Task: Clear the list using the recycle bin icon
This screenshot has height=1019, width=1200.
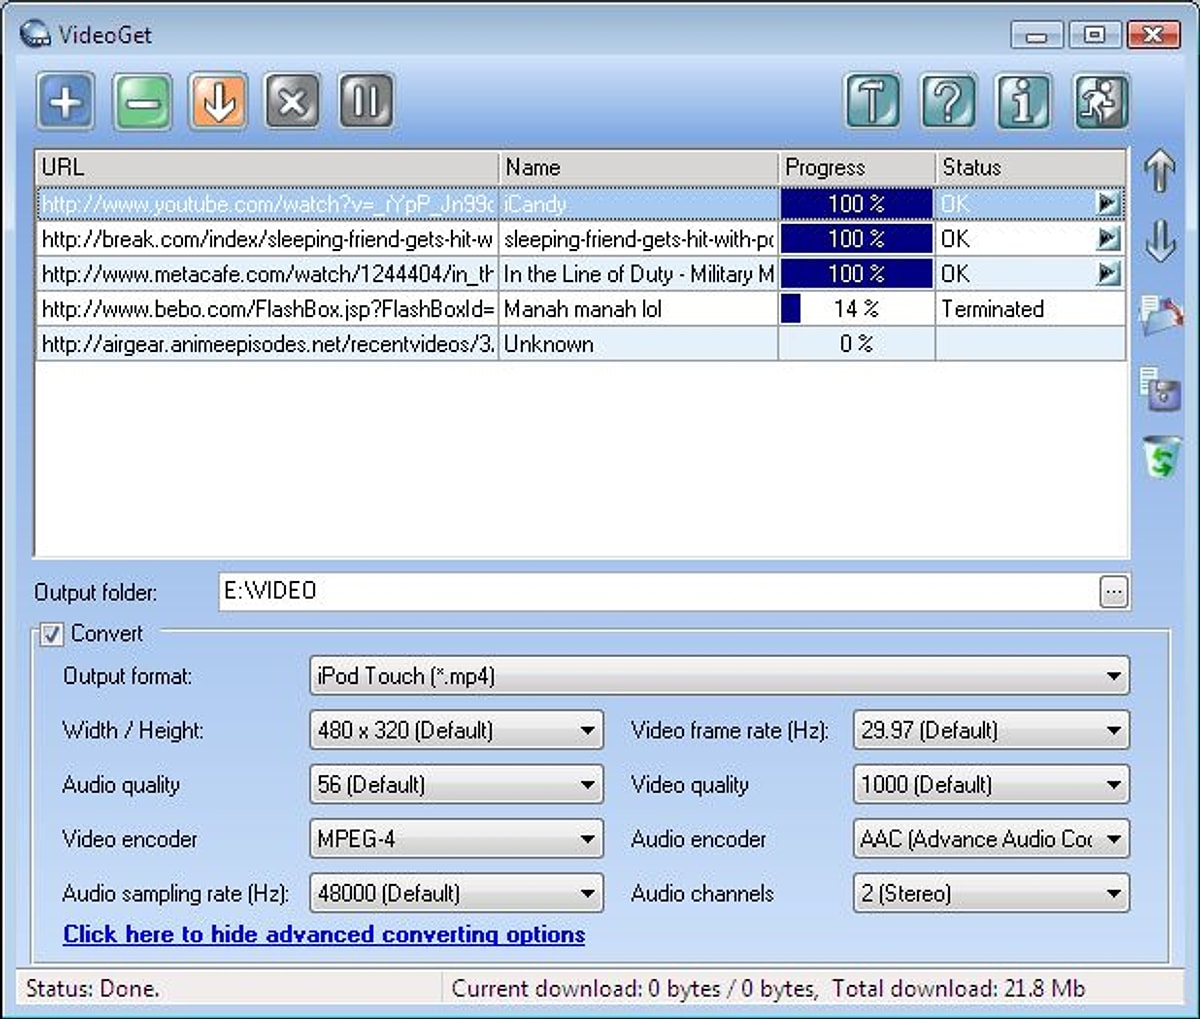Action: 1159,459
